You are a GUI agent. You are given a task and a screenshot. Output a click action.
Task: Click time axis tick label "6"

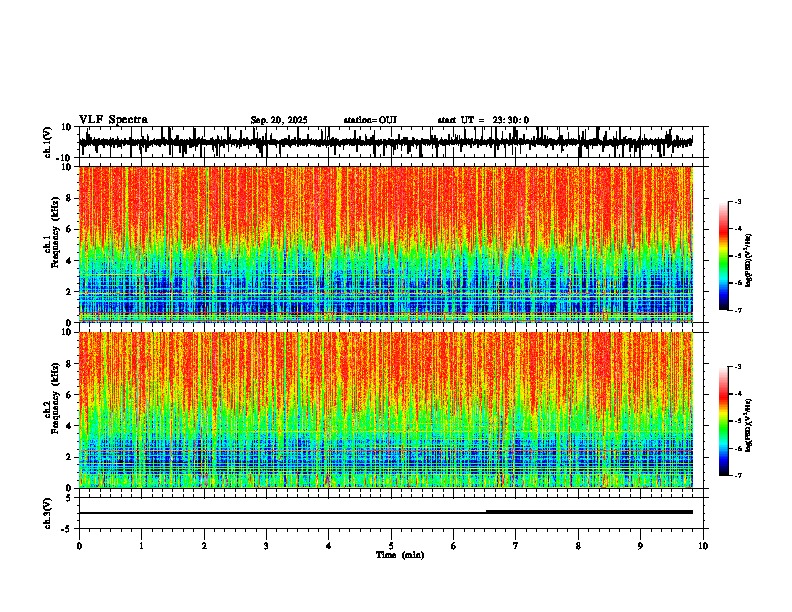[454, 546]
